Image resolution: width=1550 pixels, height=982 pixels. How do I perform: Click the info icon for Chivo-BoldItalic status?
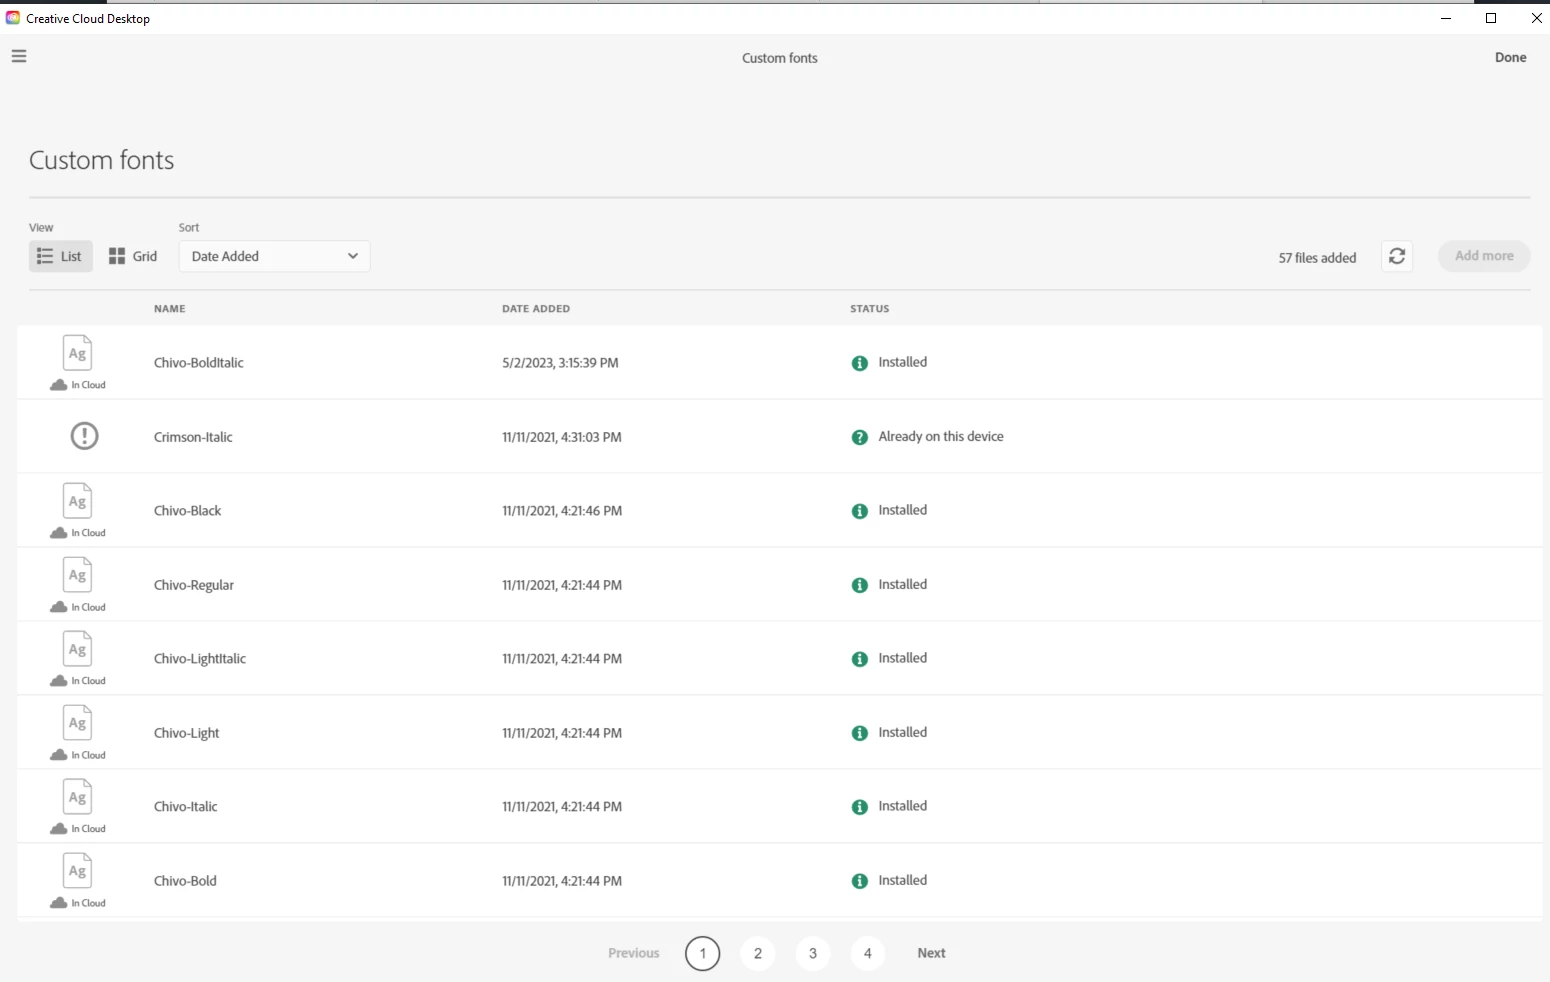(859, 363)
